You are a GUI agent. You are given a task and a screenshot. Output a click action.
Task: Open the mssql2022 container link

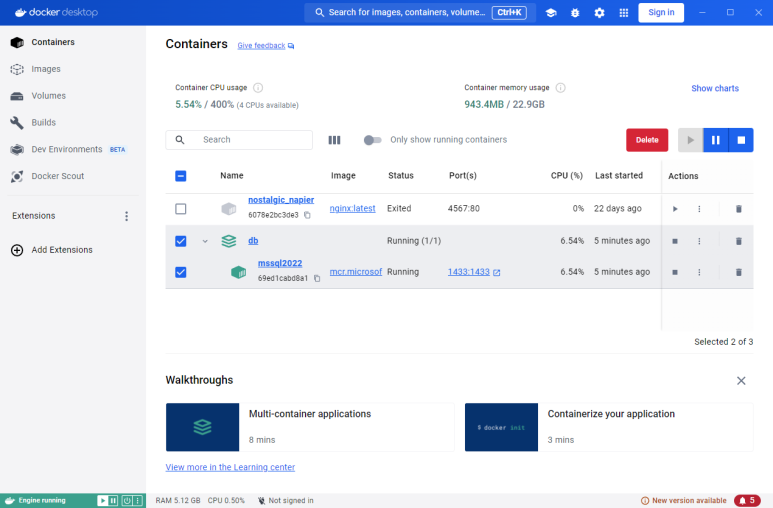click(x=280, y=263)
